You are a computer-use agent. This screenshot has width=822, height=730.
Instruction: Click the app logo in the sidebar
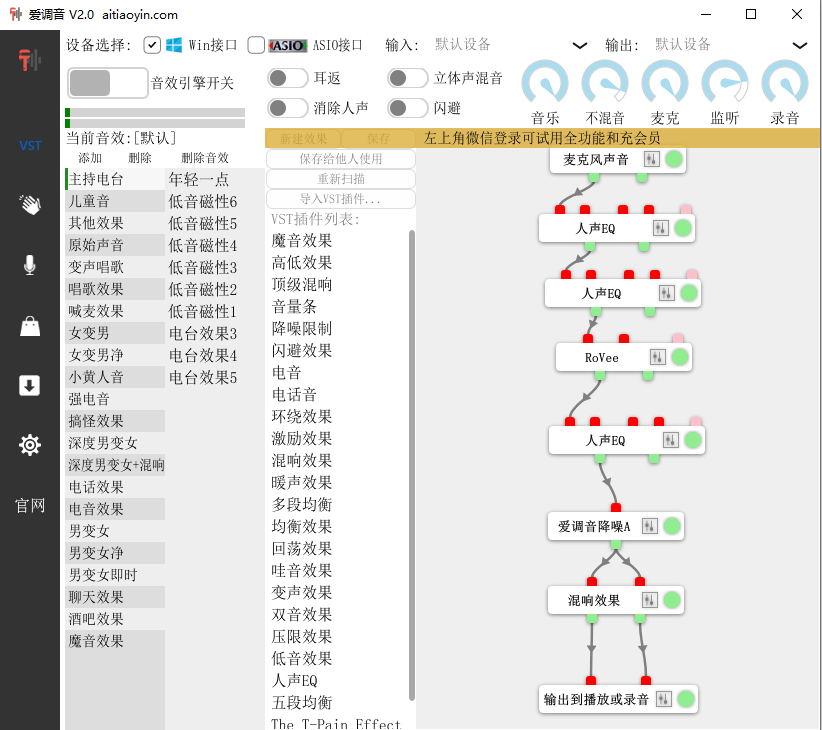[x=30, y=60]
